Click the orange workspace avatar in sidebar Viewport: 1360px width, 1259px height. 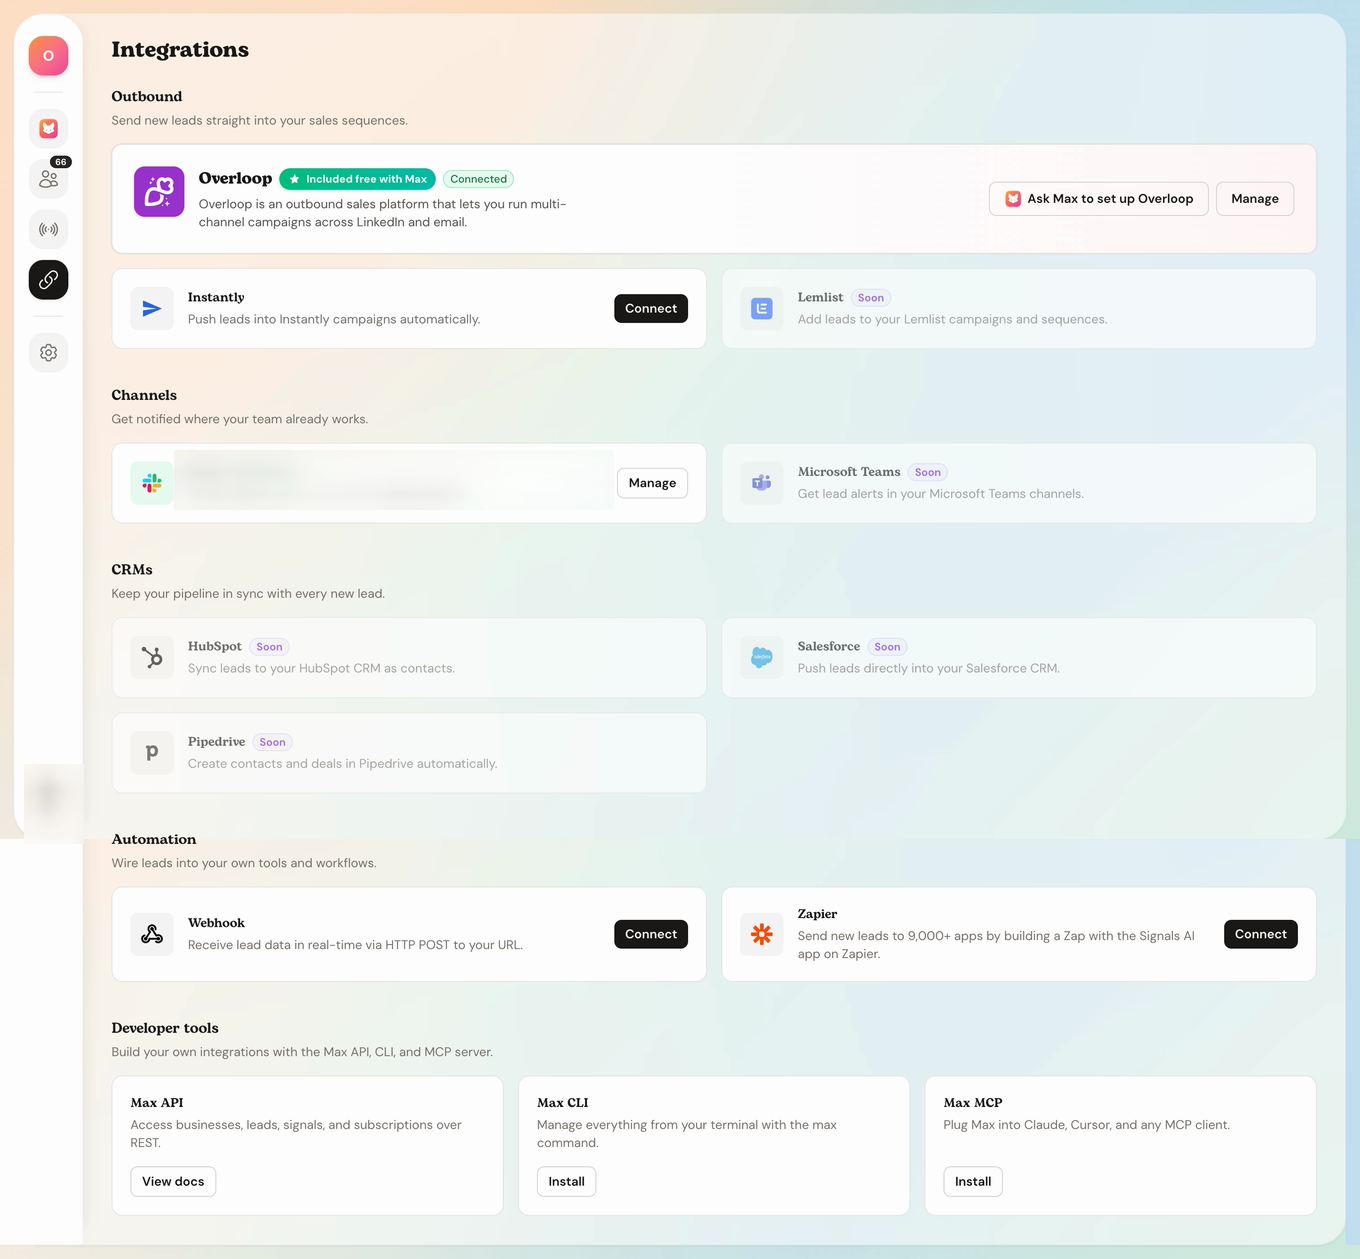[x=48, y=56]
